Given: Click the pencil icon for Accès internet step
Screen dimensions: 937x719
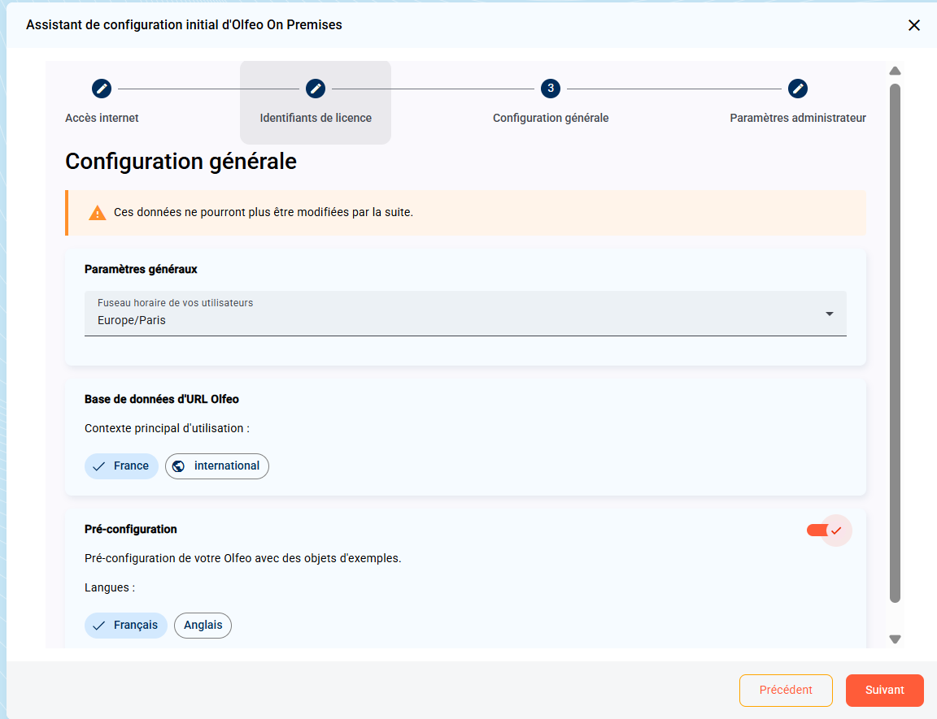Looking at the screenshot, I should pyautogui.click(x=101, y=89).
